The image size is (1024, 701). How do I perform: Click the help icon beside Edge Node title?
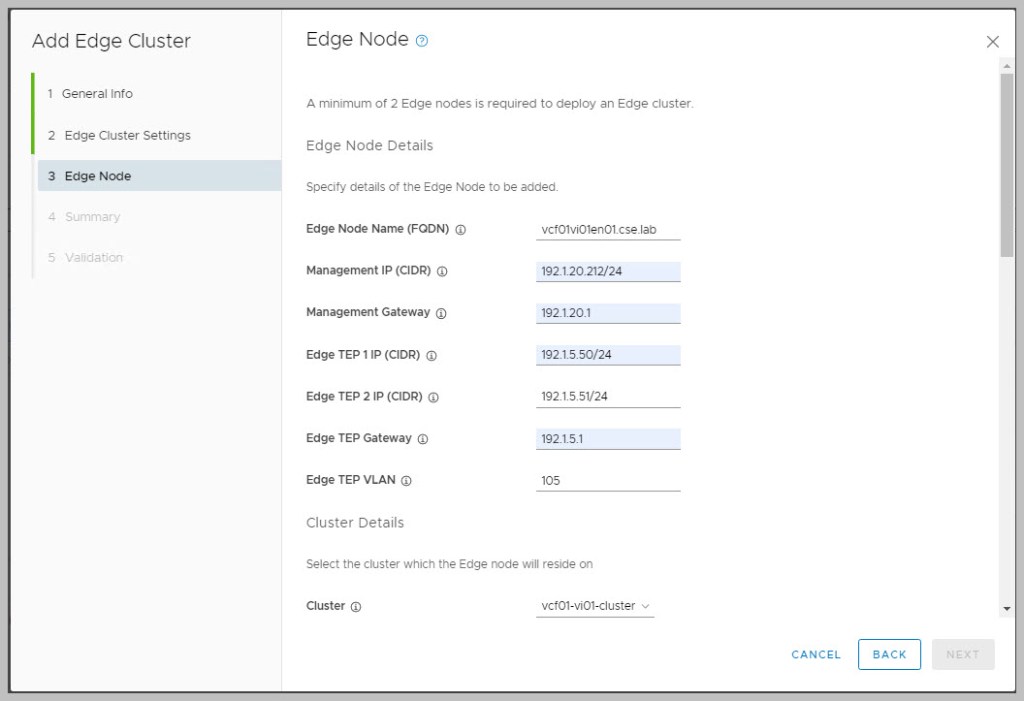coord(422,41)
